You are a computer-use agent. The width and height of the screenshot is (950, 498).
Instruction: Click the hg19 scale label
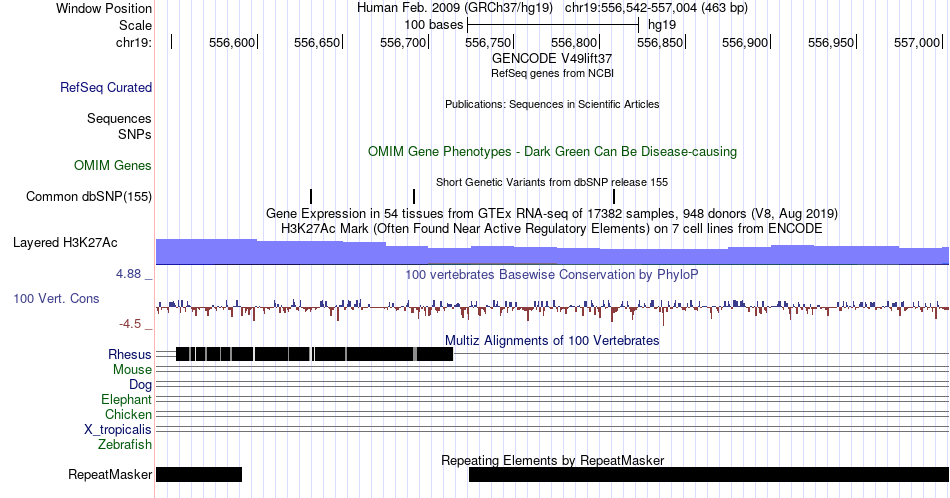tap(662, 25)
